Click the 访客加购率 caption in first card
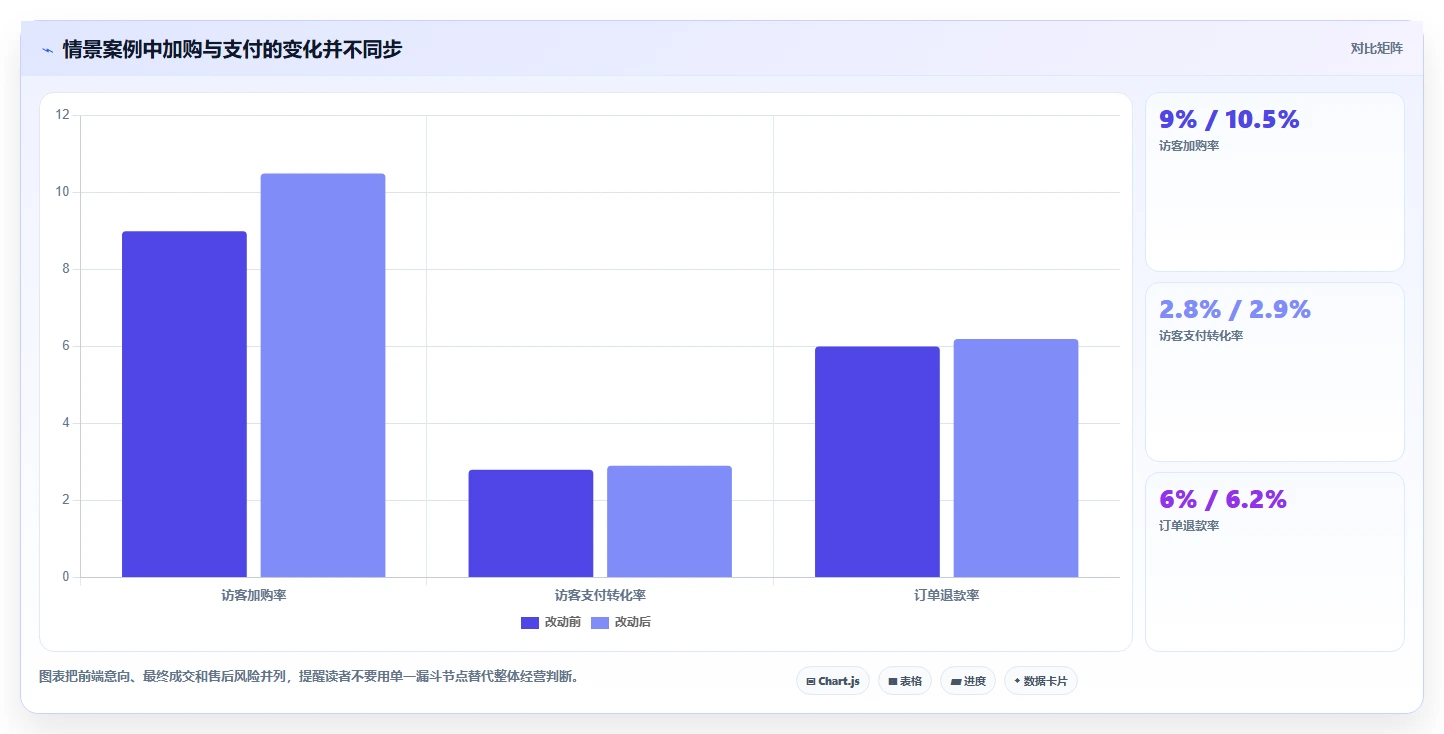The width and height of the screenshot is (1444, 734). tap(1189, 146)
